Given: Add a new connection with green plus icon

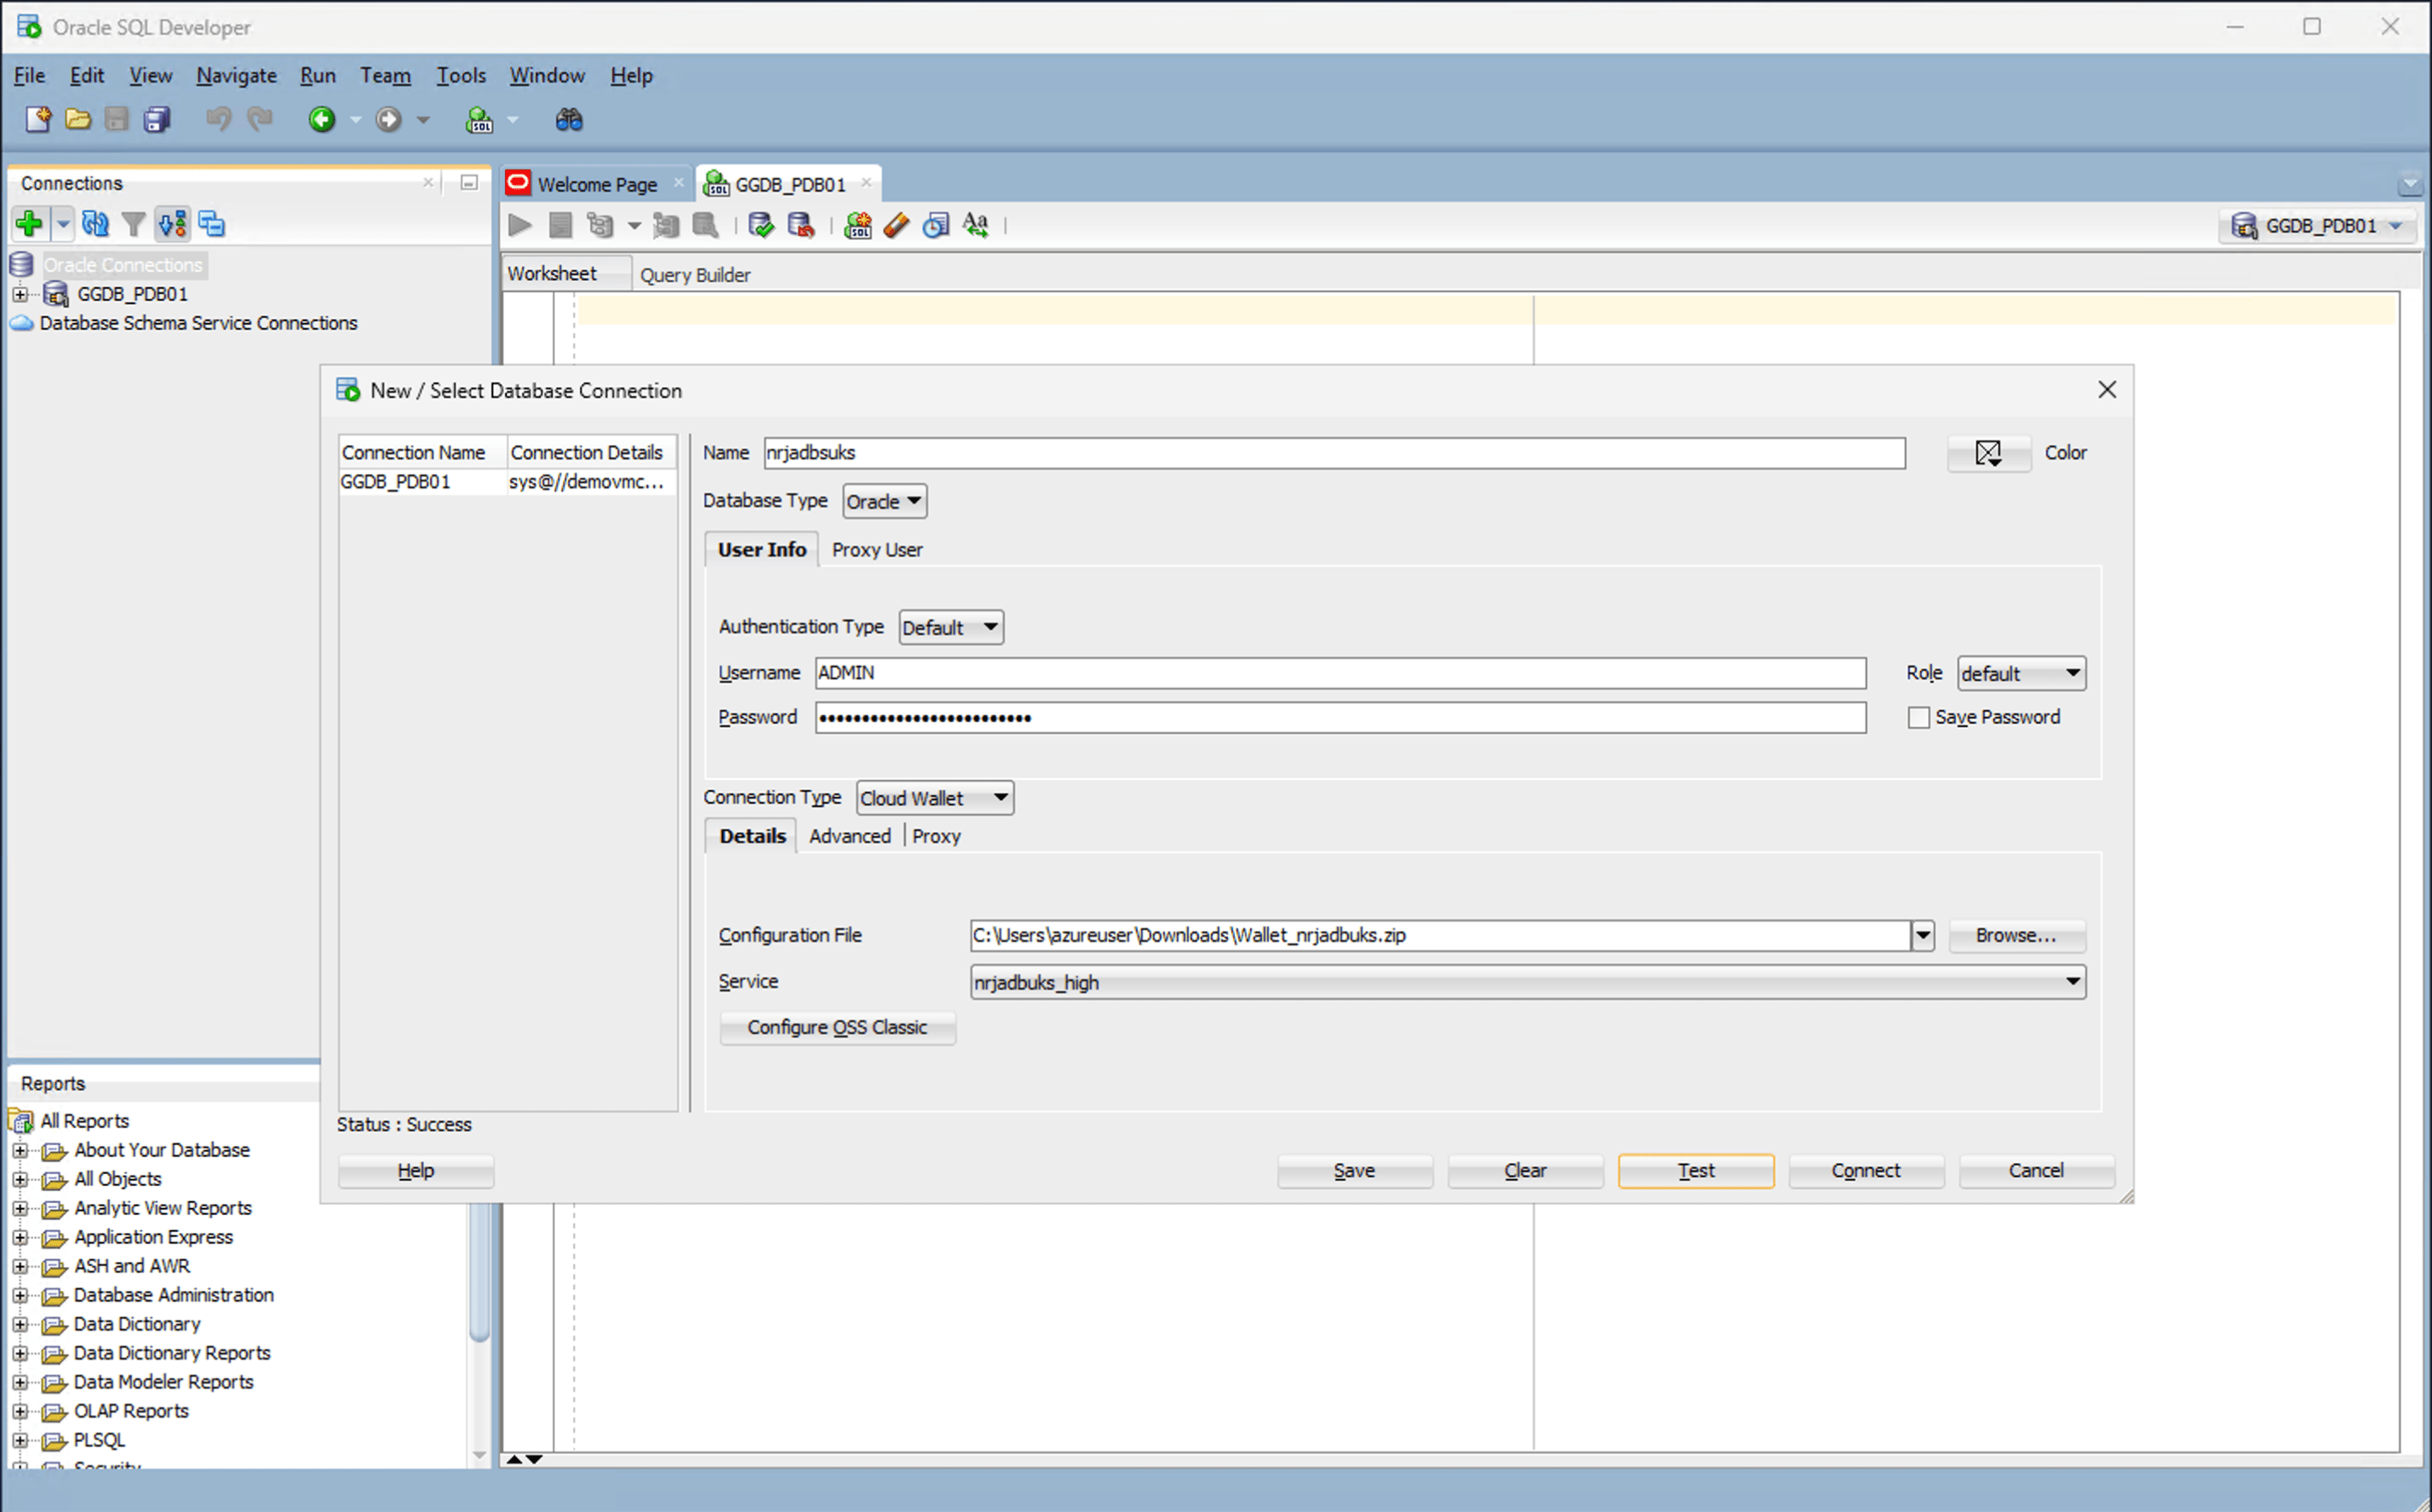Looking at the screenshot, I should 28,223.
